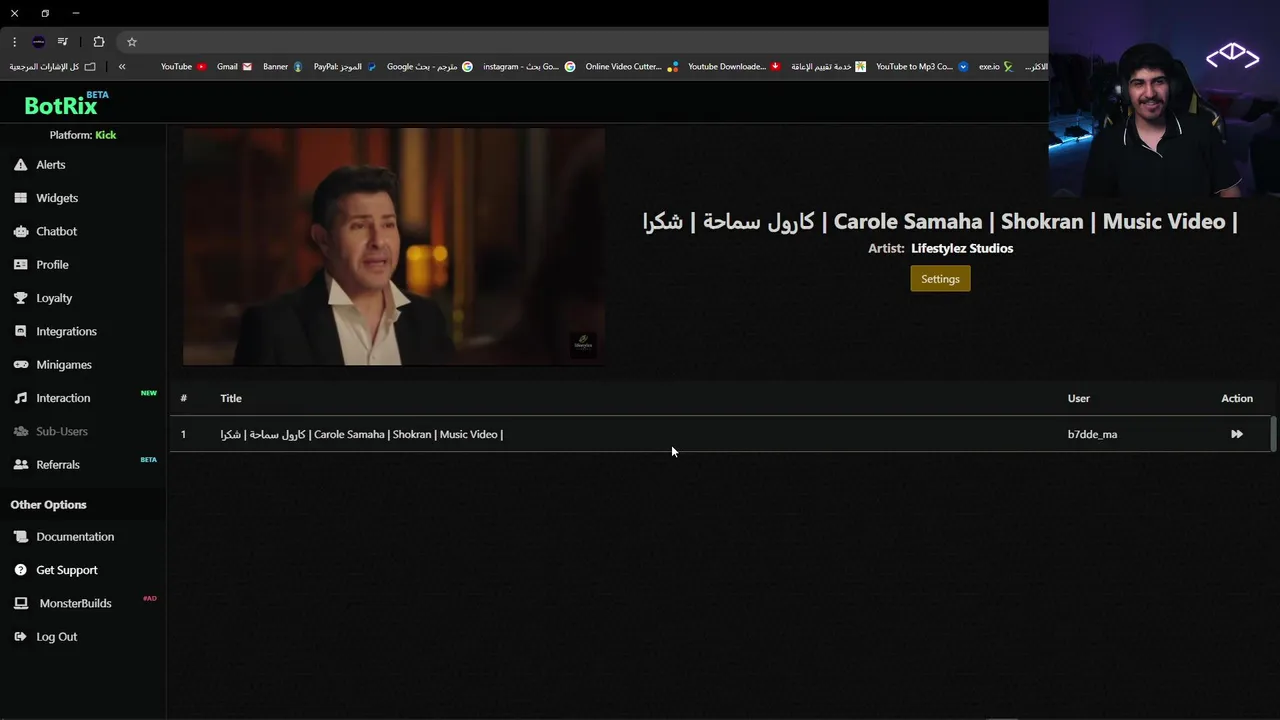Open the Loyalty menu item

click(54, 298)
